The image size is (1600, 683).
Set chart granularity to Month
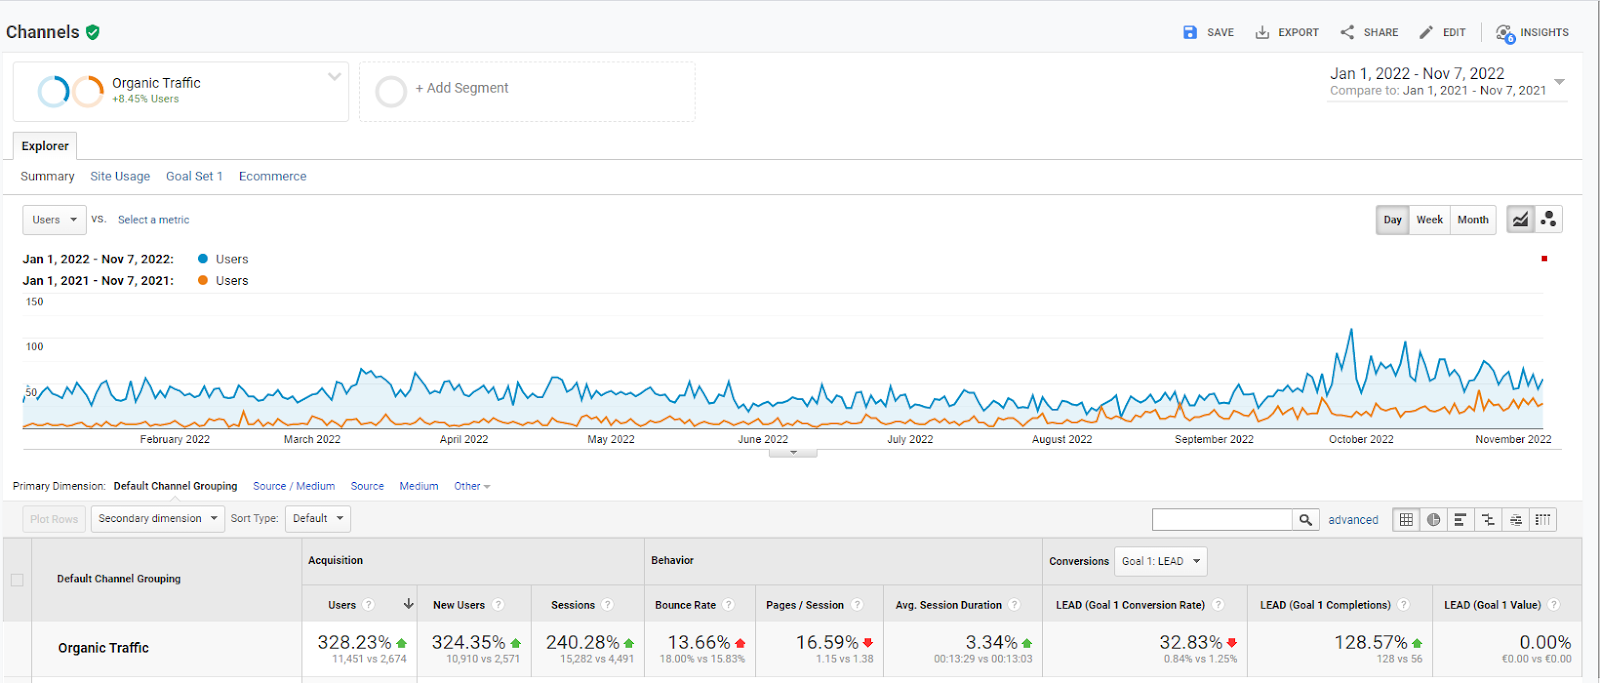(x=1472, y=220)
